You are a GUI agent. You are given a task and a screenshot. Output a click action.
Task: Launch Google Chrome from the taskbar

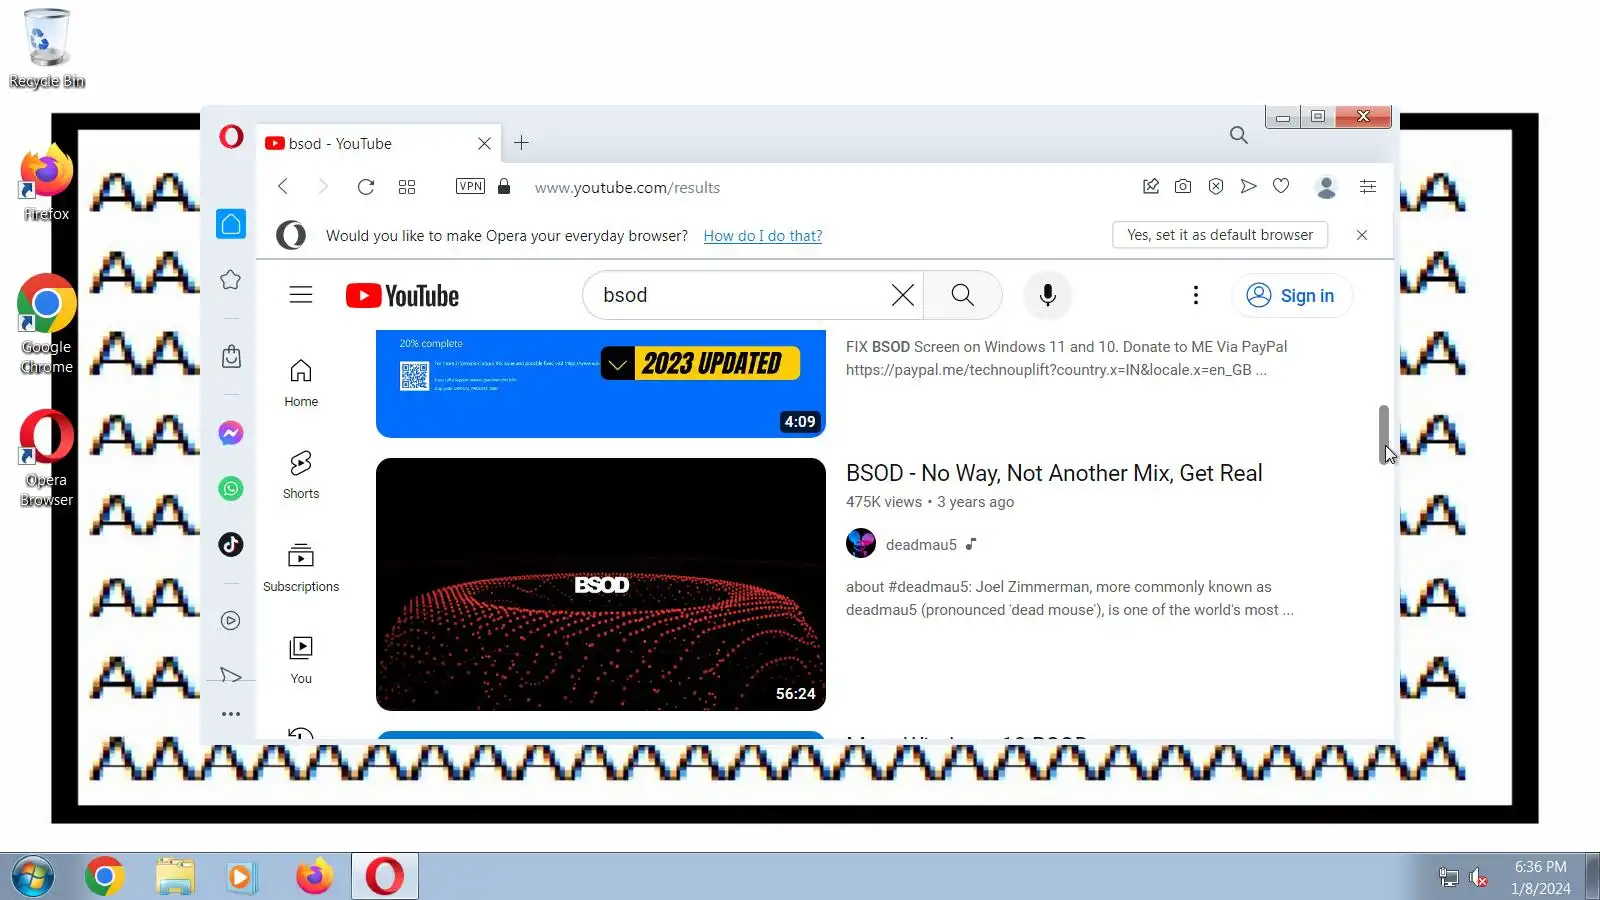pyautogui.click(x=104, y=877)
